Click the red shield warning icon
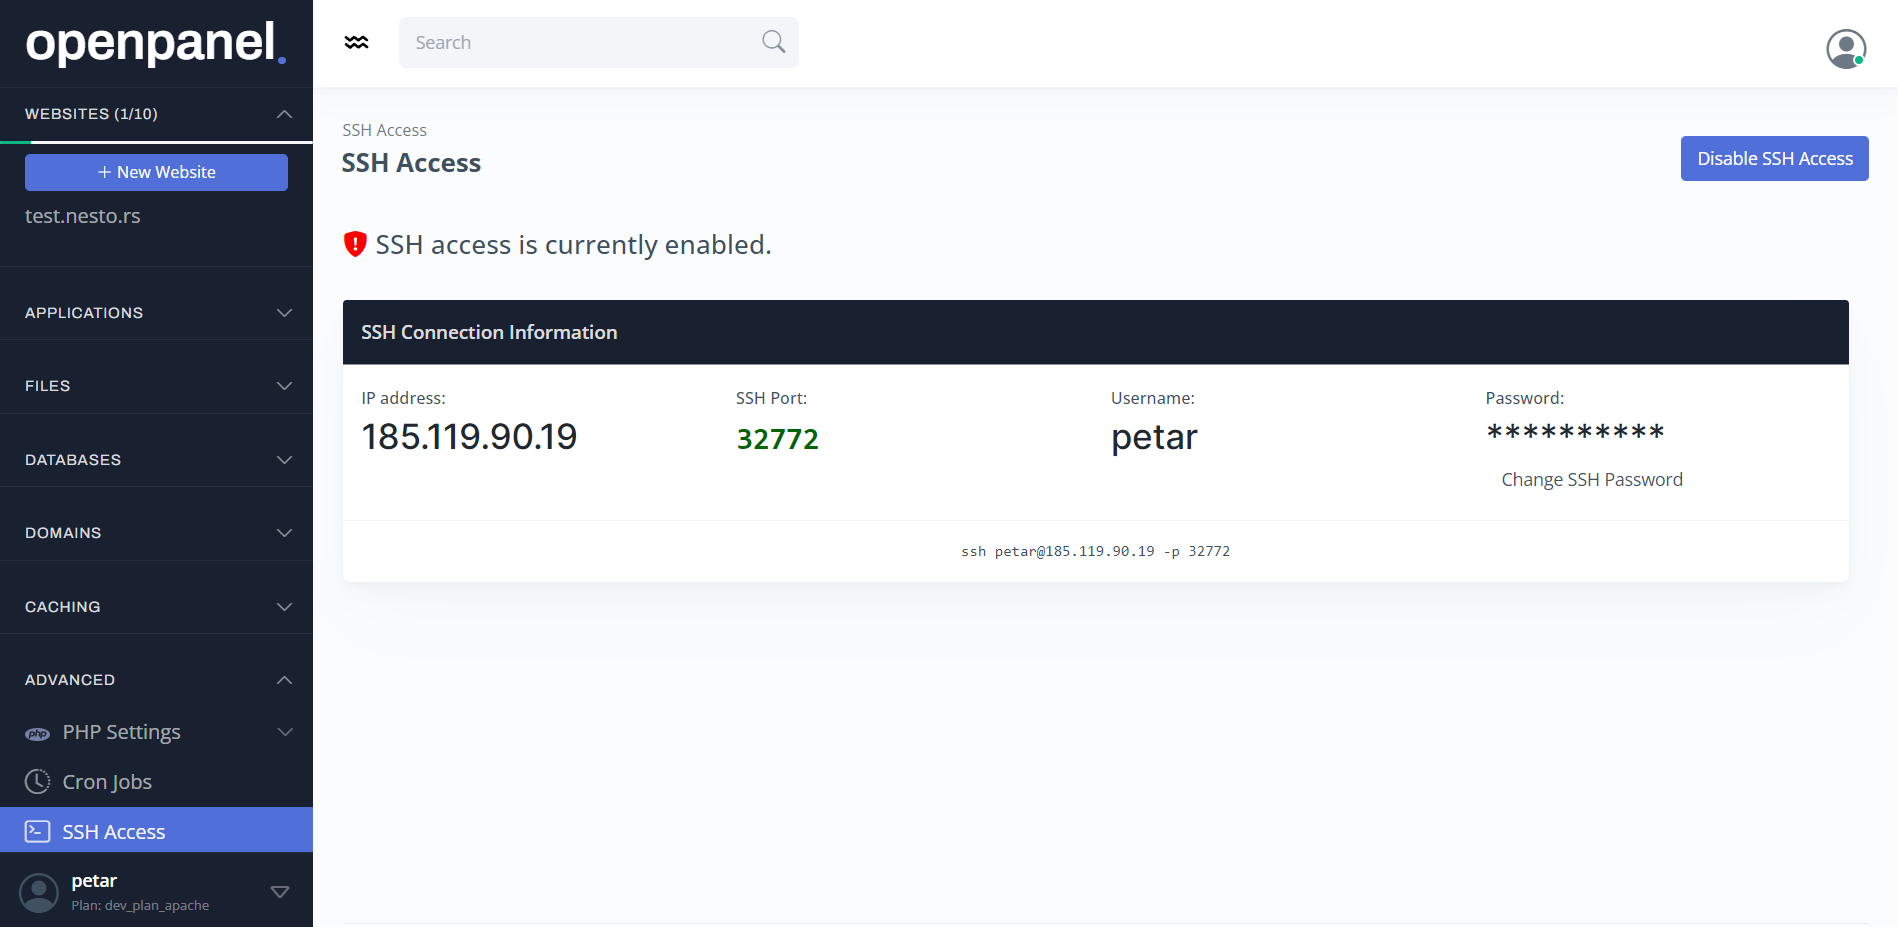 355,244
